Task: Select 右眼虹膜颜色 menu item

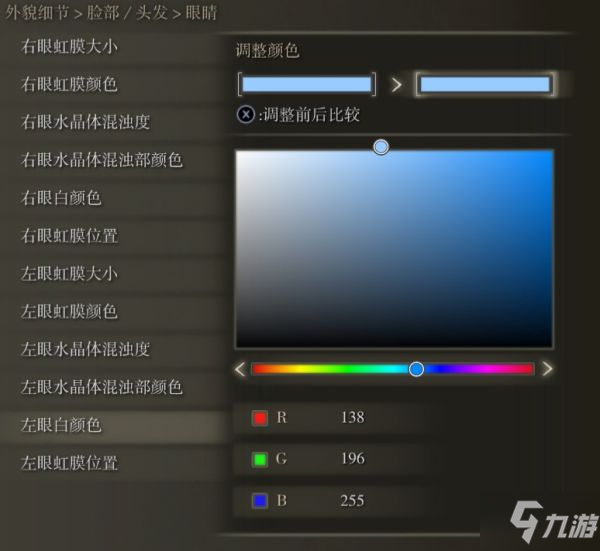Action: coord(69,84)
